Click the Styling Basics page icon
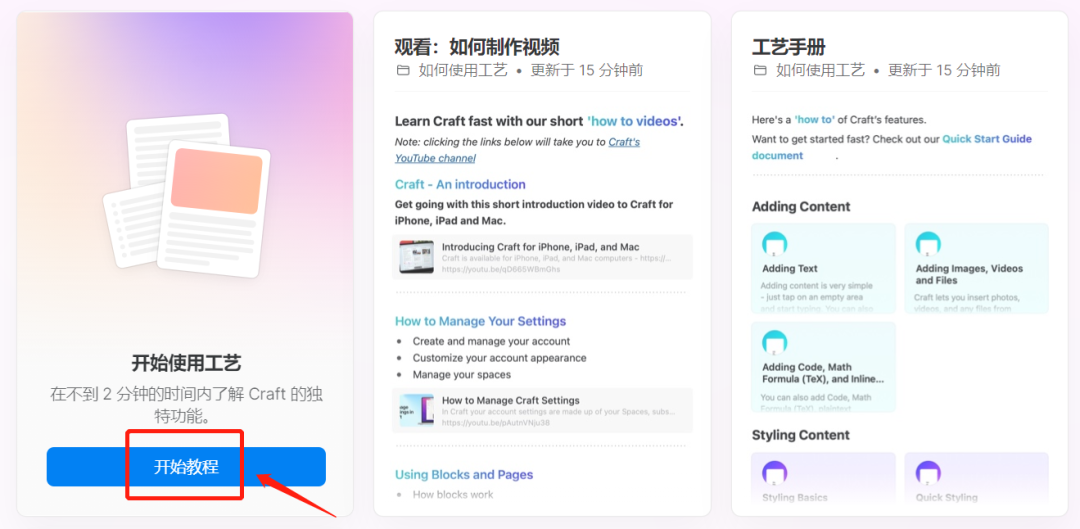The height and width of the screenshot is (529, 1080). [x=774, y=474]
